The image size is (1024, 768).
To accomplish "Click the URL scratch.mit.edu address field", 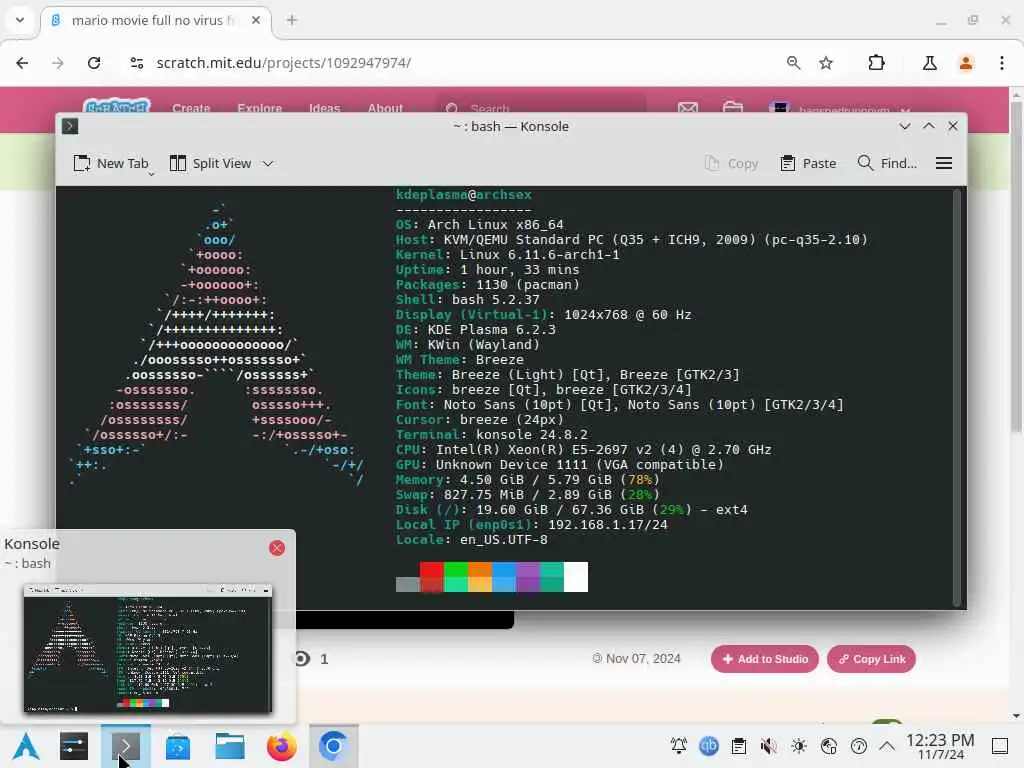I will (283, 63).
